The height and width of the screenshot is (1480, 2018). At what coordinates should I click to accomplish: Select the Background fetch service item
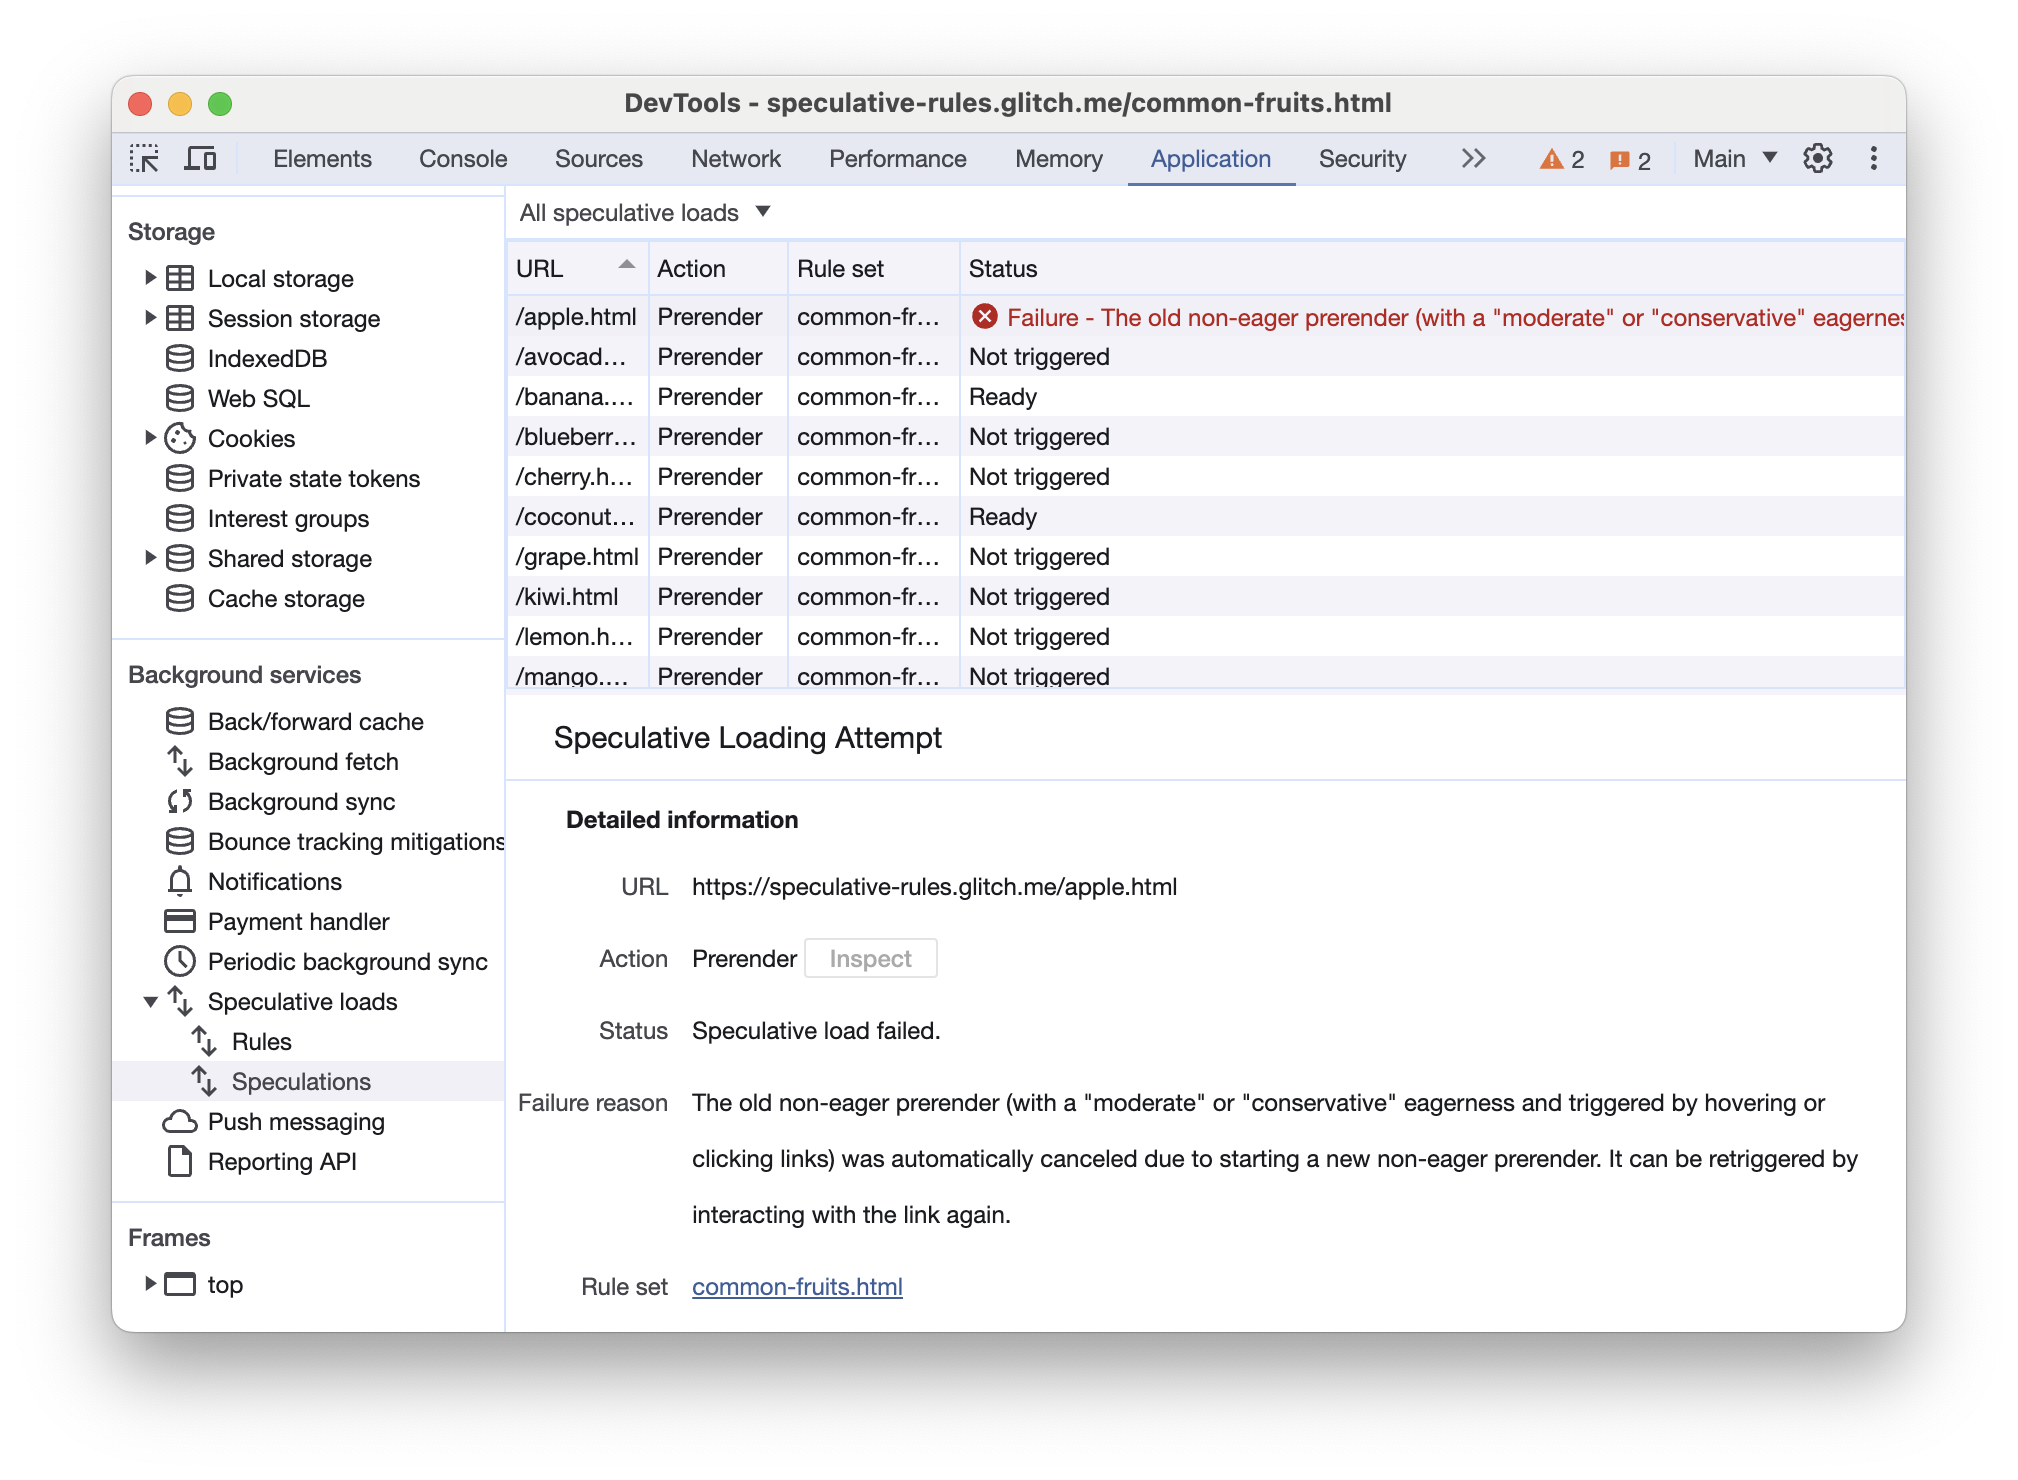click(304, 761)
